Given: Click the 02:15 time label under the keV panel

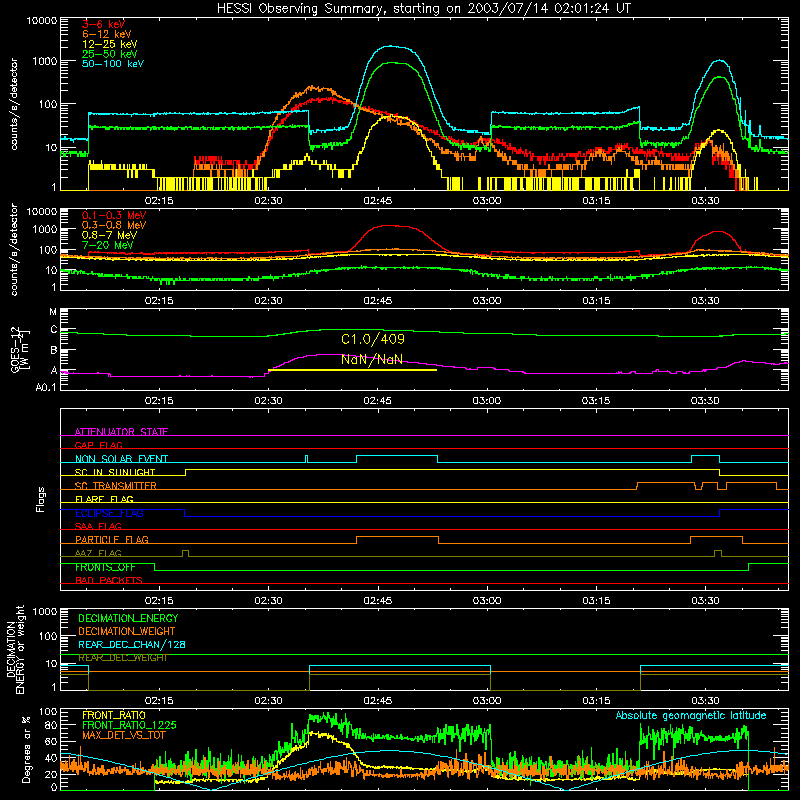Looking at the screenshot, I should pos(159,201).
